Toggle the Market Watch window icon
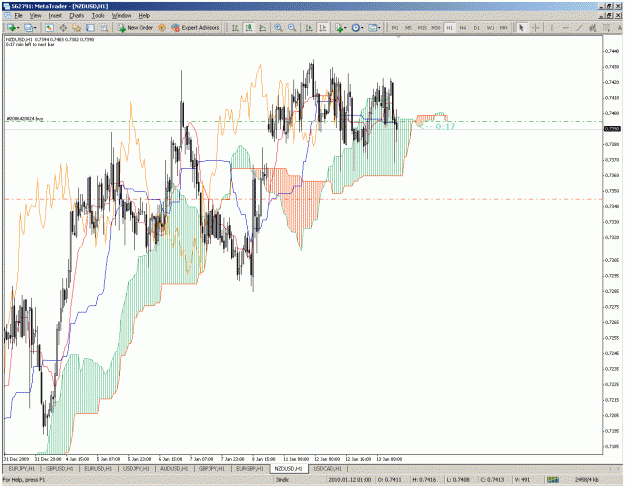 tap(49, 28)
